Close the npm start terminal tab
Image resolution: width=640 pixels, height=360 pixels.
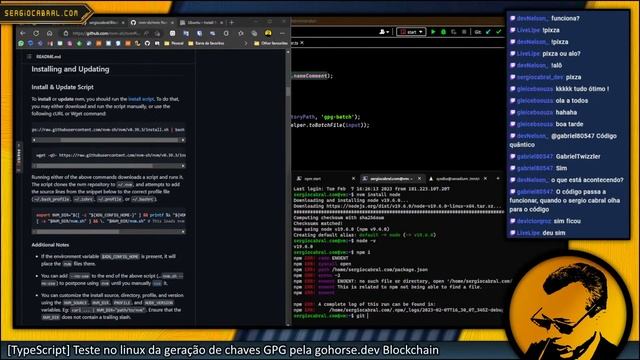pos(353,179)
